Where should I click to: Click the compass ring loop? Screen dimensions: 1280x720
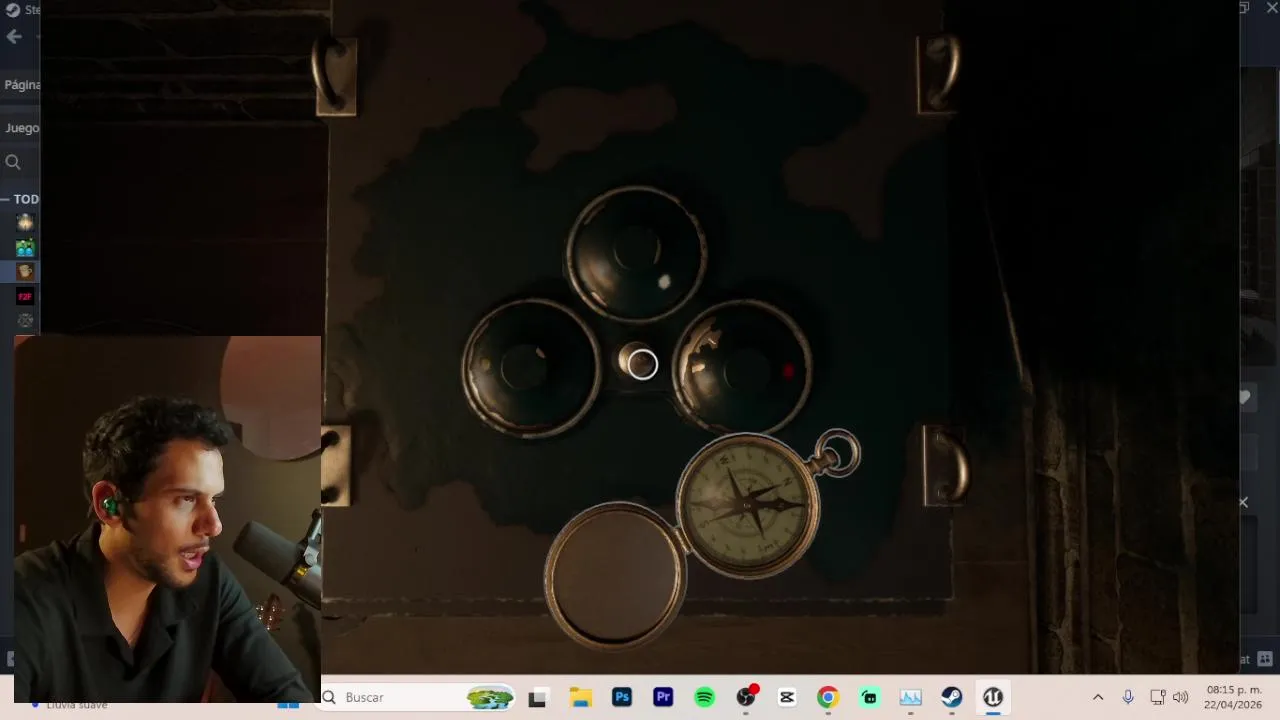pyautogui.click(x=838, y=452)
